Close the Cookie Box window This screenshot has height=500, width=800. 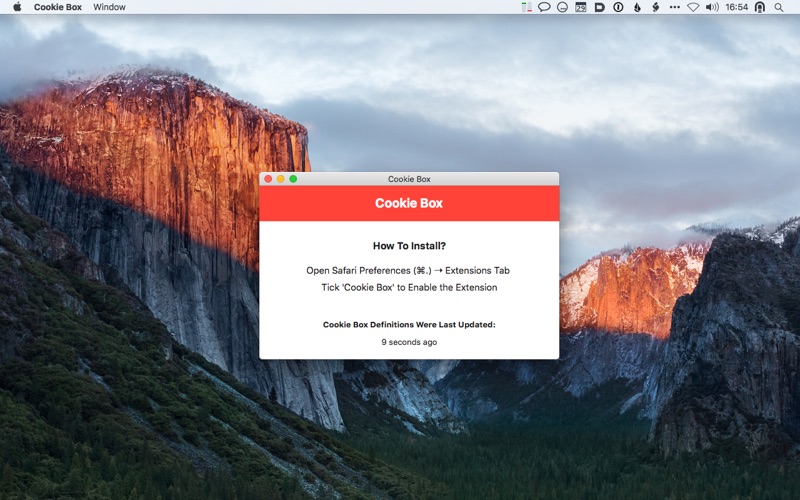268,179
